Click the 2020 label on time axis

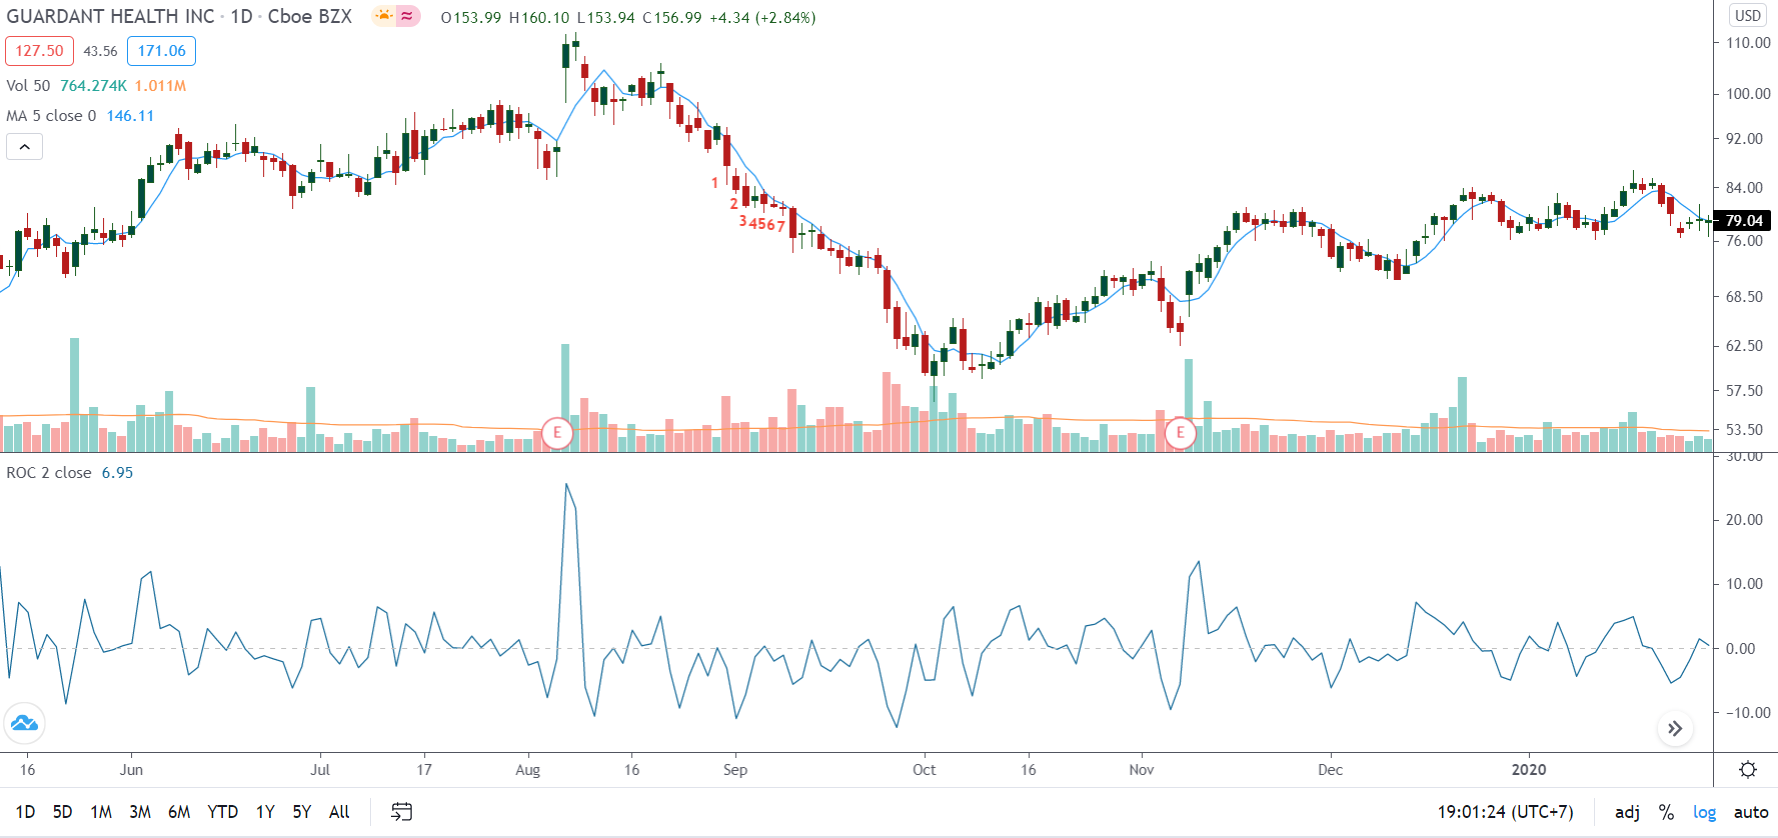click(x=1528, y=770)
